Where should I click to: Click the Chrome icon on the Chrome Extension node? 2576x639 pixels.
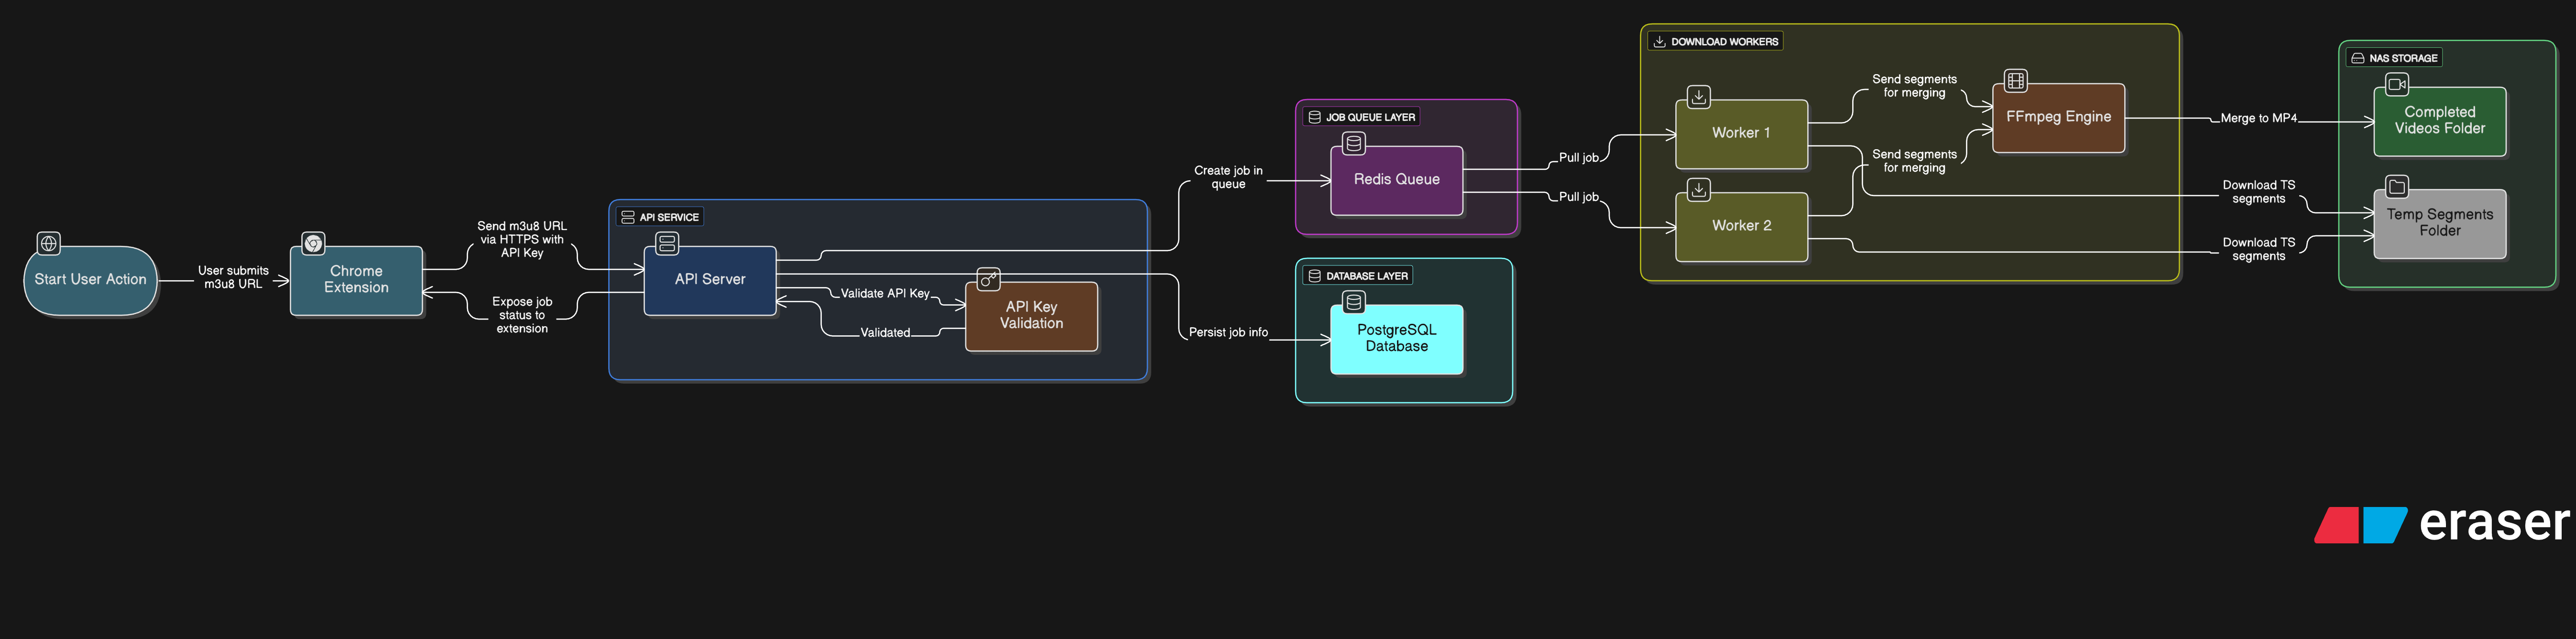coord(313,243)
